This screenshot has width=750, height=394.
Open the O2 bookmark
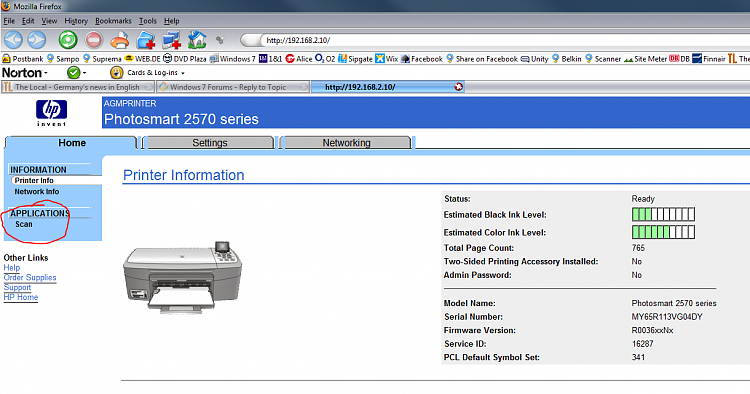[325, 59]
